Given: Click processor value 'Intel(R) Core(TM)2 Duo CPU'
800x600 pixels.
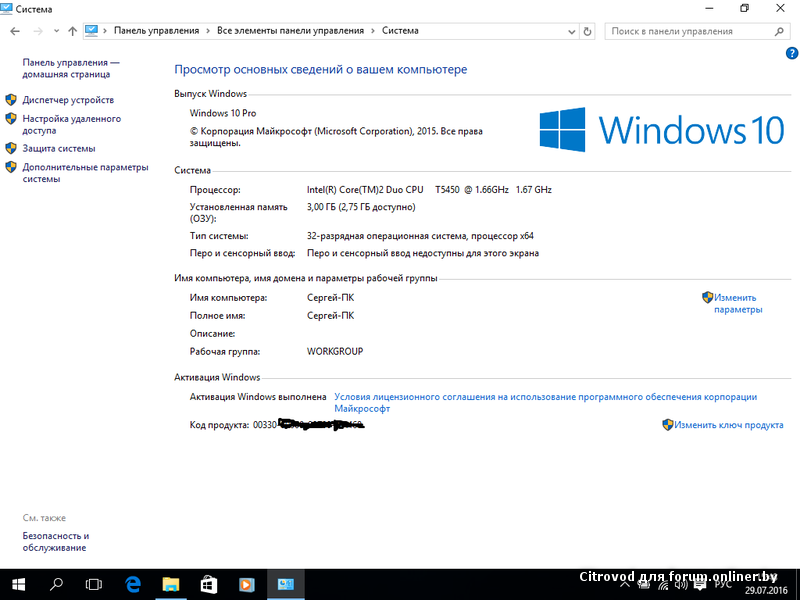Looking at the screenshot, I should point(365,190).
